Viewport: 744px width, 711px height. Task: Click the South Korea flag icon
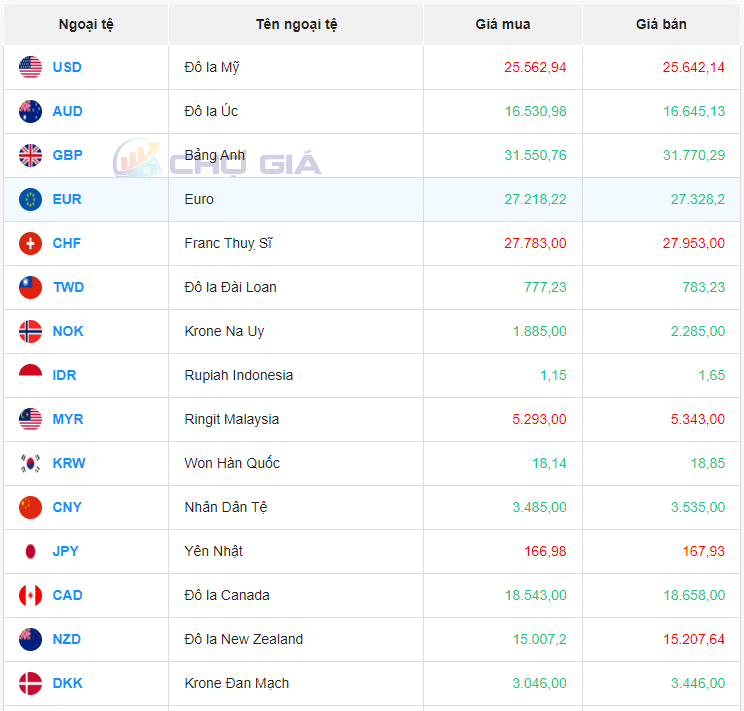click(x=30, y=463)
